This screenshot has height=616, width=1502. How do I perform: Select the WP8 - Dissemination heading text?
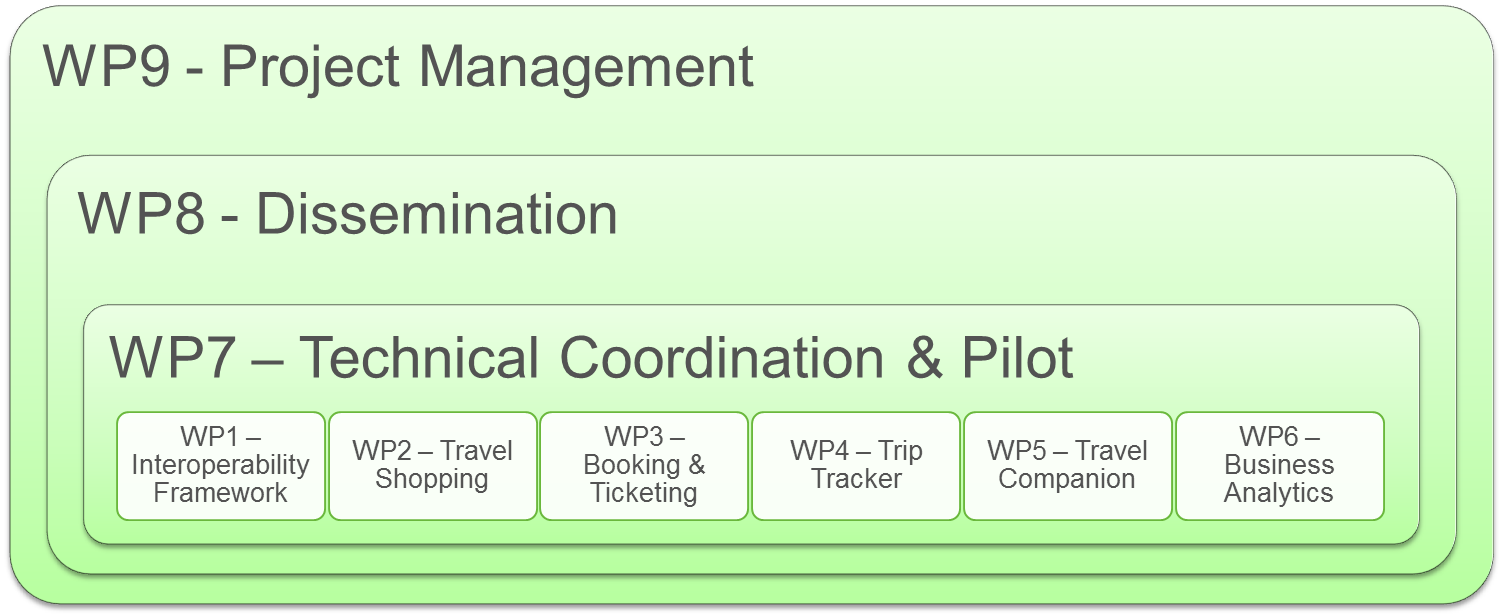348,214
